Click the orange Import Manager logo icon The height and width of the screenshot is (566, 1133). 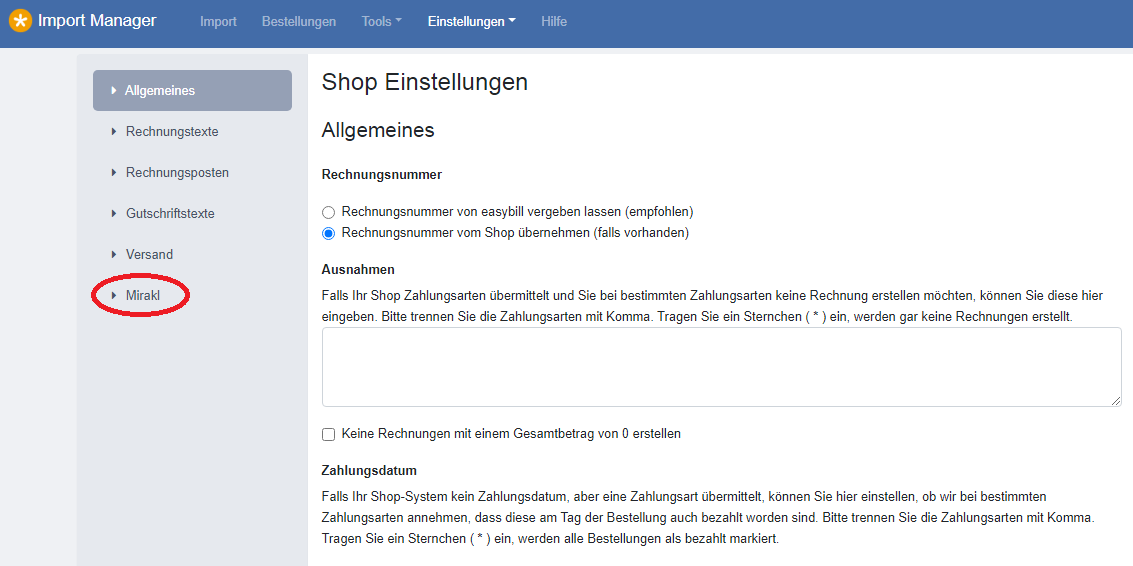[x=20, y=21]
